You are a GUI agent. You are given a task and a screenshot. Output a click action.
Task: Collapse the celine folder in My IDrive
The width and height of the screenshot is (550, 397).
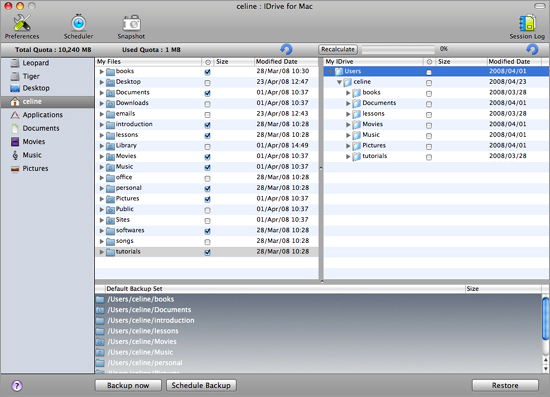339,82
